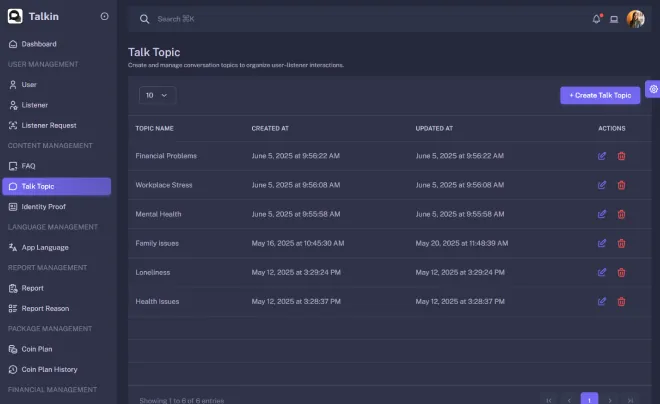Go to the Listener sidebar item
The height and width of the screenshot is (404, 660).
pyautogui.click(x=56, y=105)
